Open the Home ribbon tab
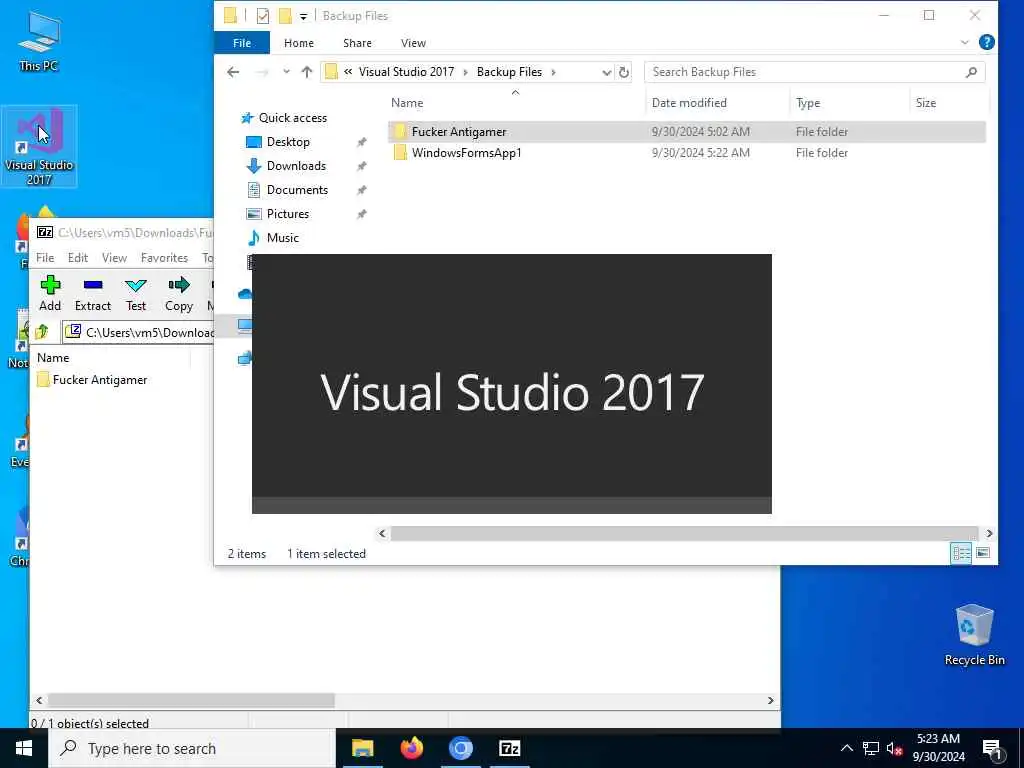The width and height of the screenshot is (1024, 768). [298, 42]
